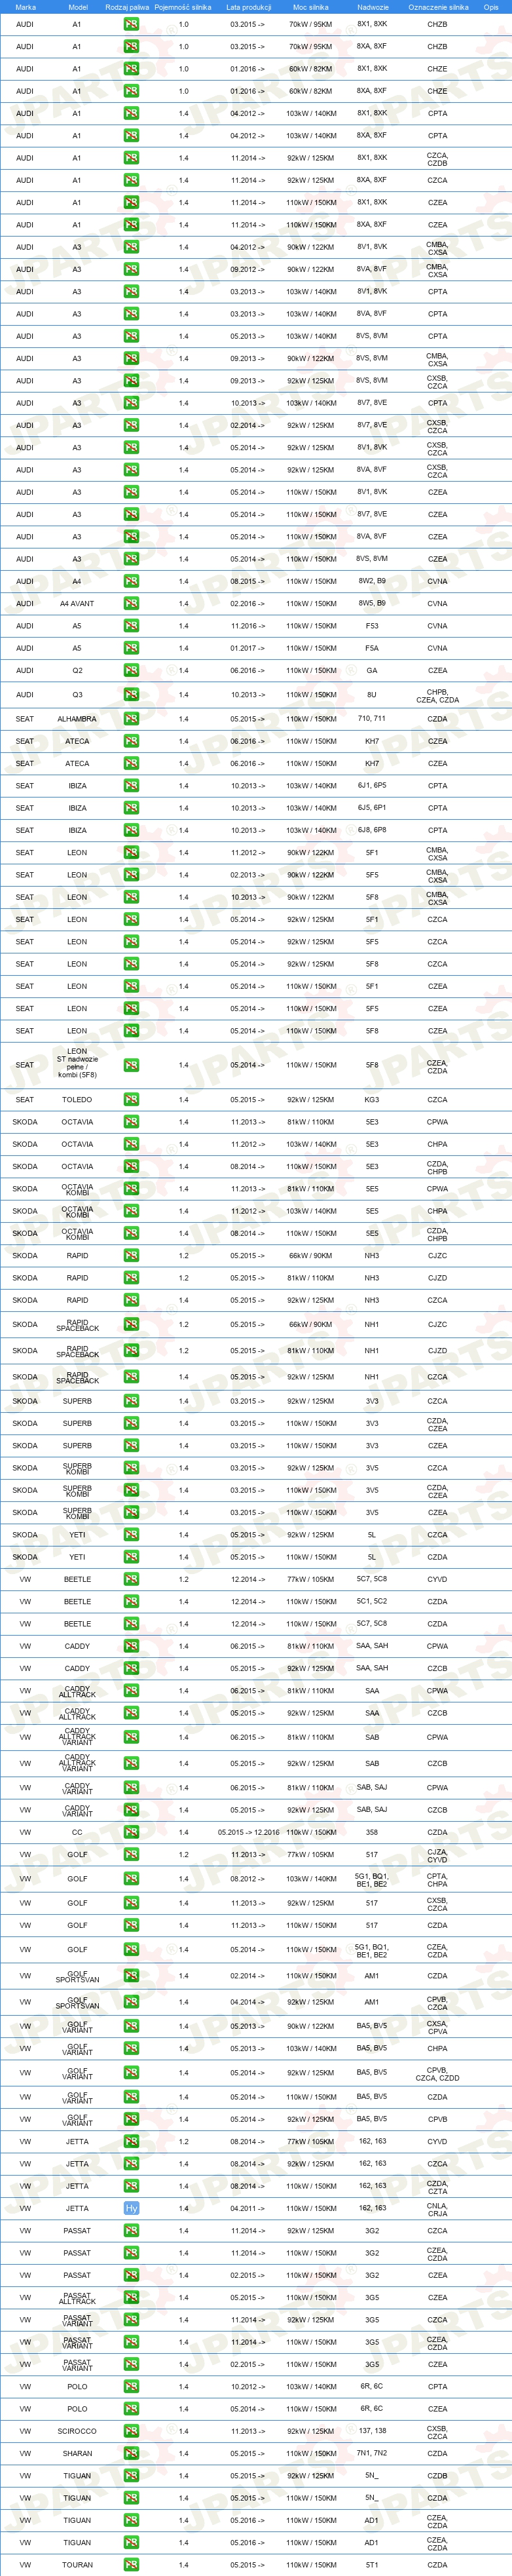This screenshot has height=2576, width=512.
Task: Click the 'Model' column header
Action: pos(77,7)
